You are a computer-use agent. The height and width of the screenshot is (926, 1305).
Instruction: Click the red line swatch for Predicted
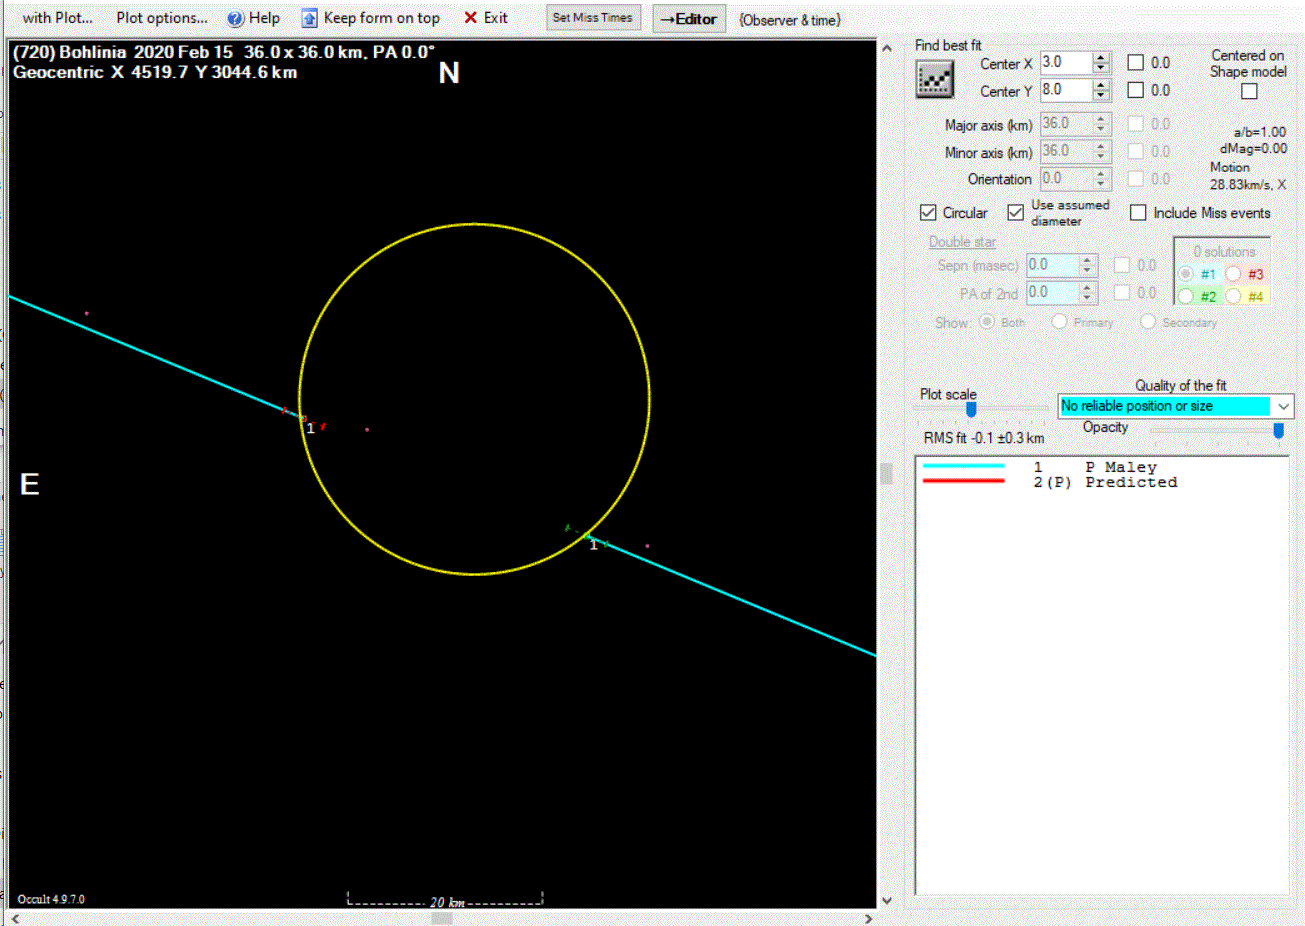pos(963,482)
